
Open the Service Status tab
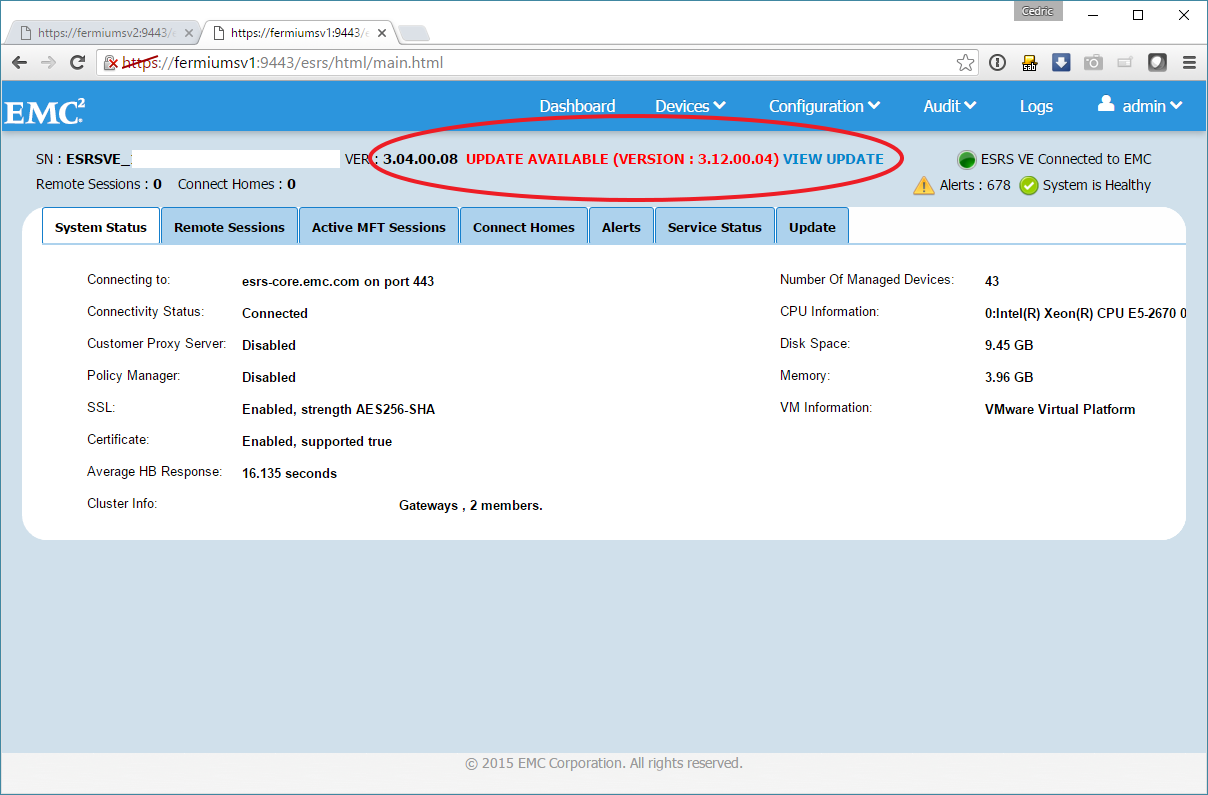click(714, 227)
